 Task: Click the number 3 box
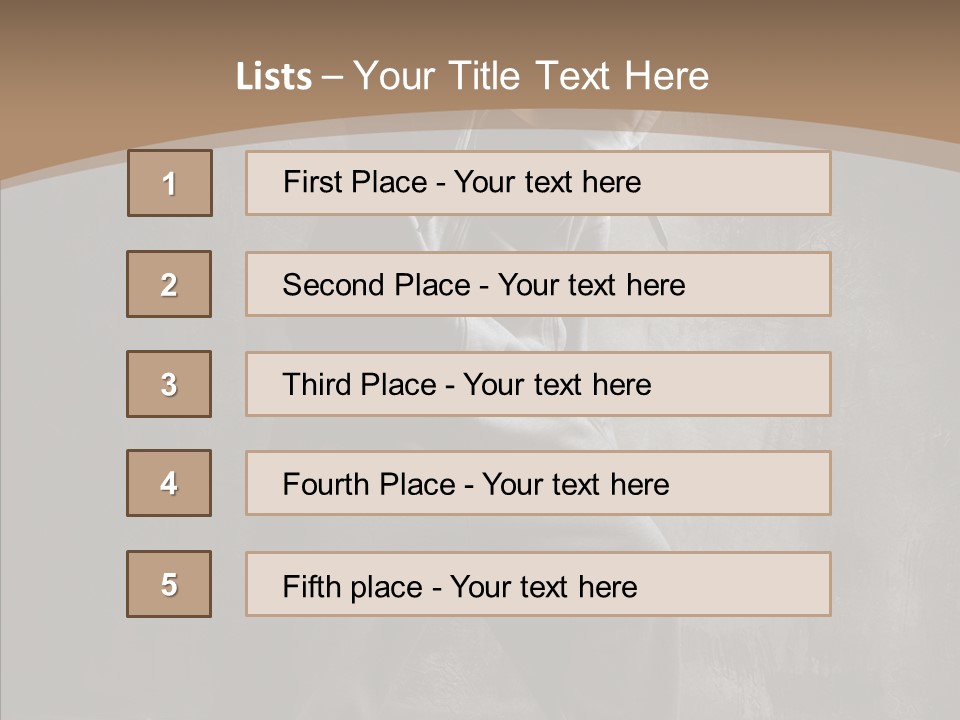[169, 384]
